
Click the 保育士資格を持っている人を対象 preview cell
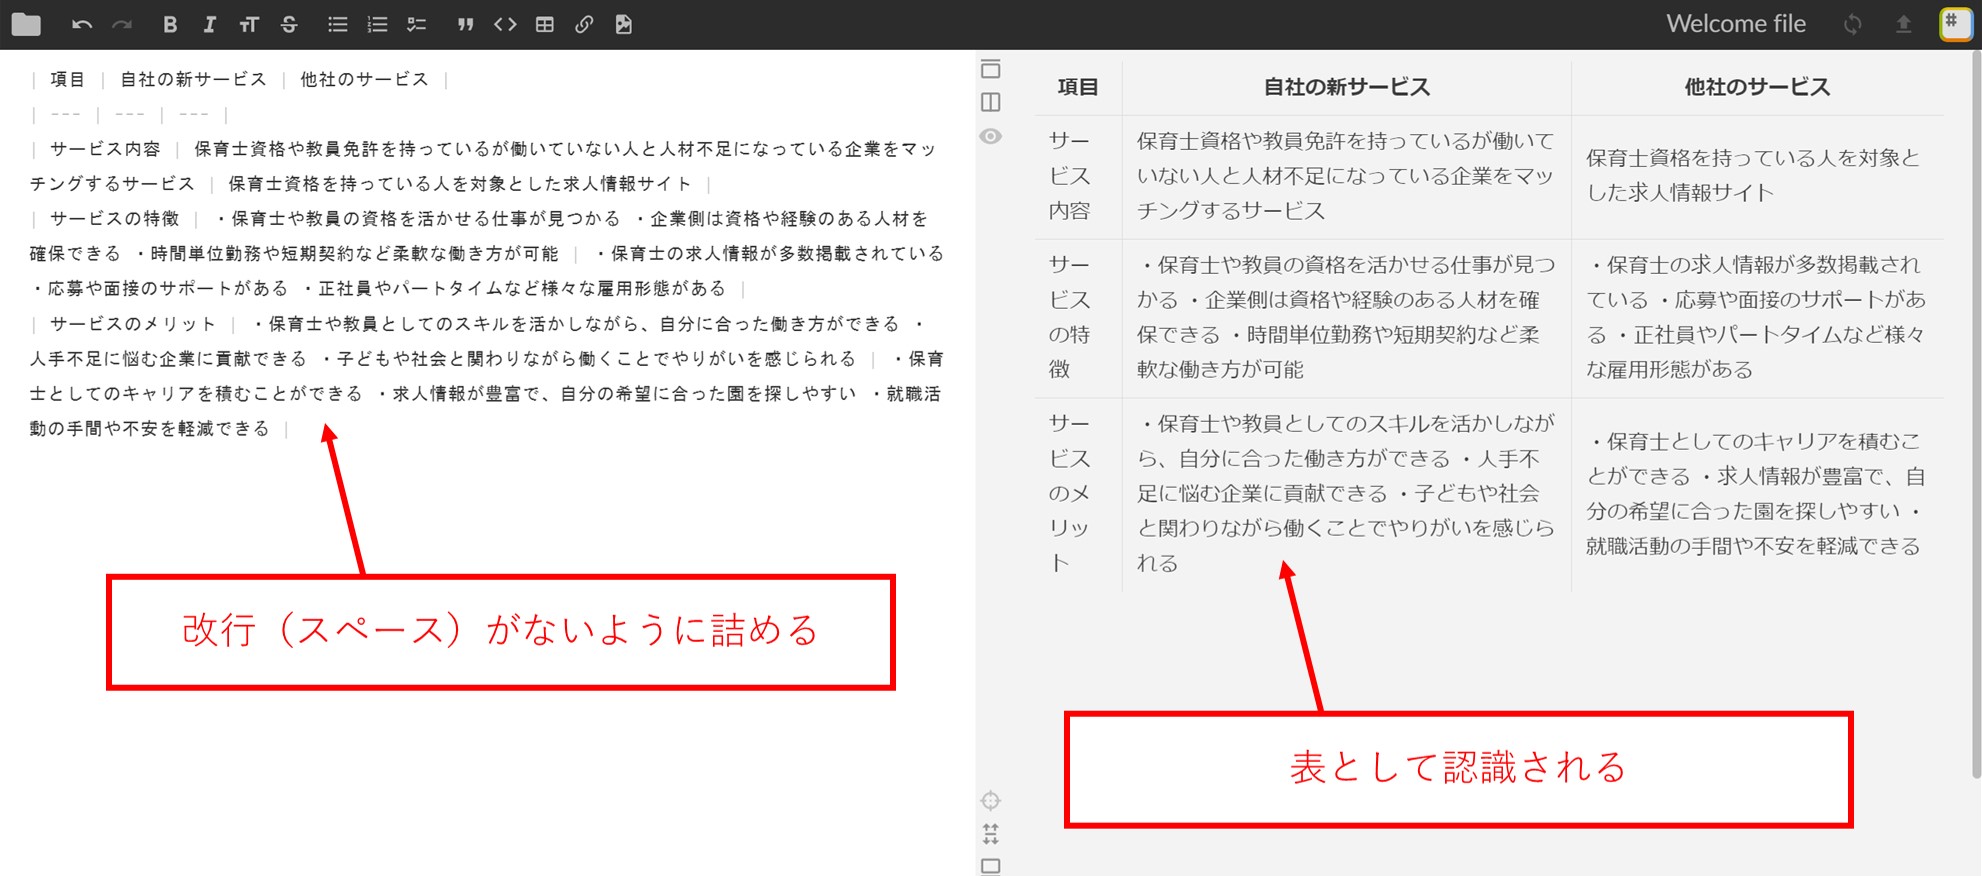point(1757,176)
